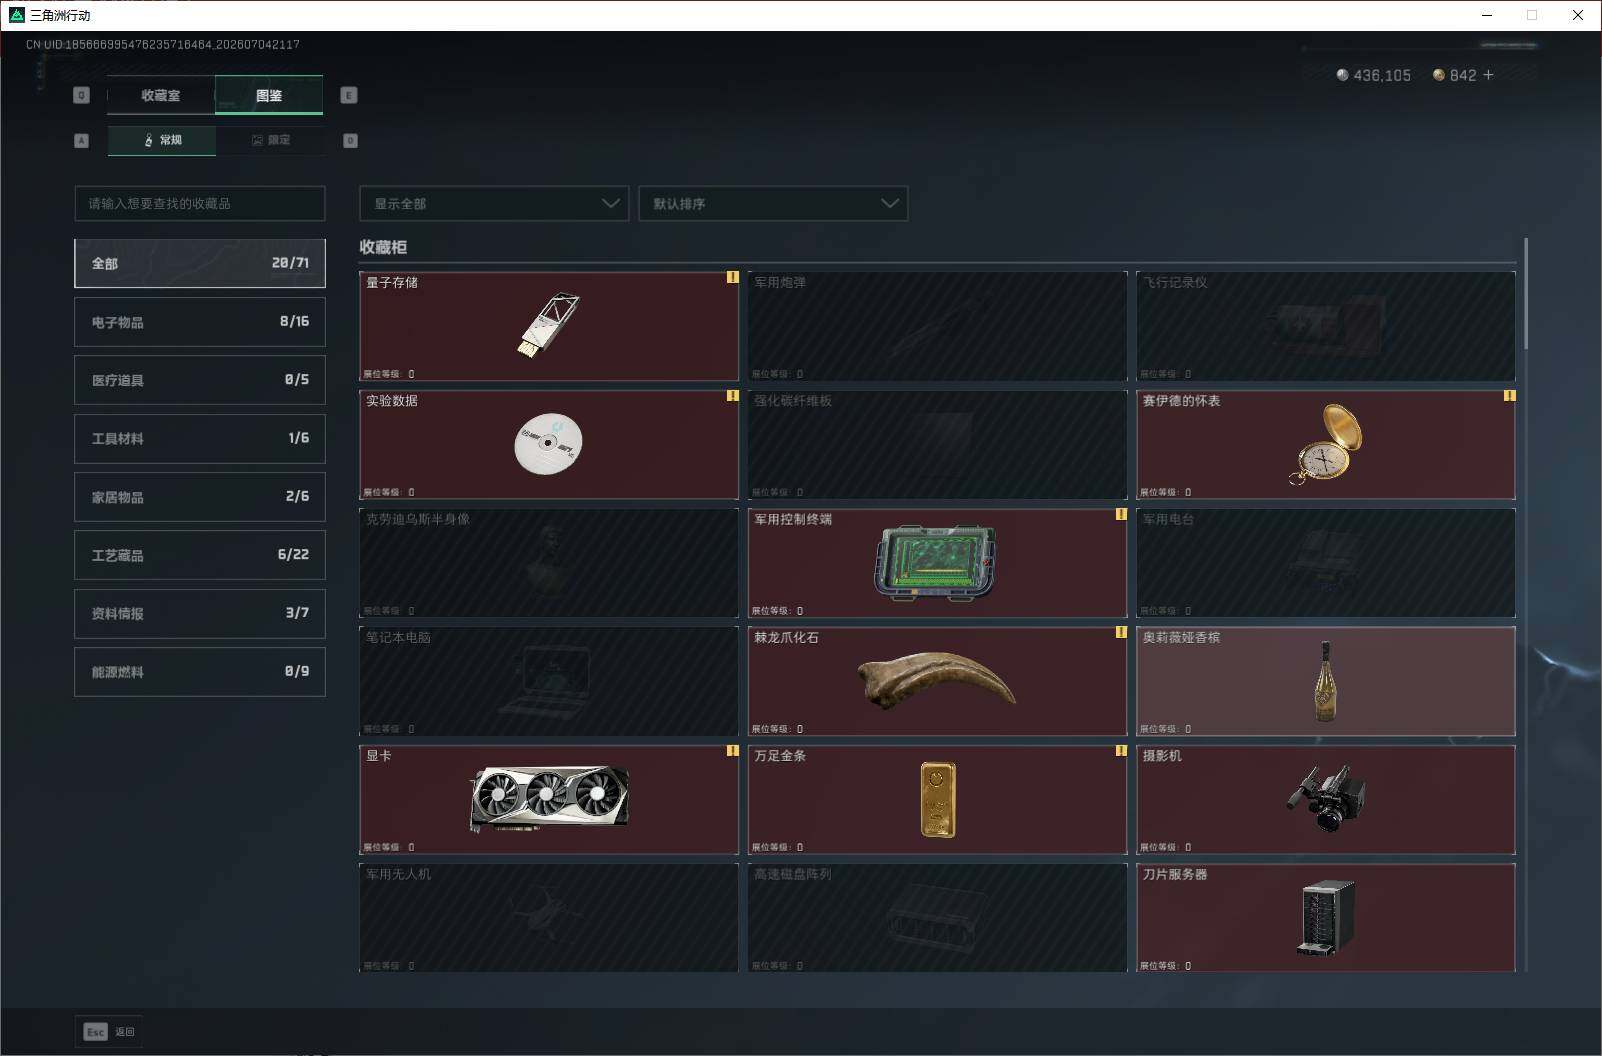Select the 军用控制终端 terminal icon
This screenshot has width=1602, height=1056.
coord(936,563)
